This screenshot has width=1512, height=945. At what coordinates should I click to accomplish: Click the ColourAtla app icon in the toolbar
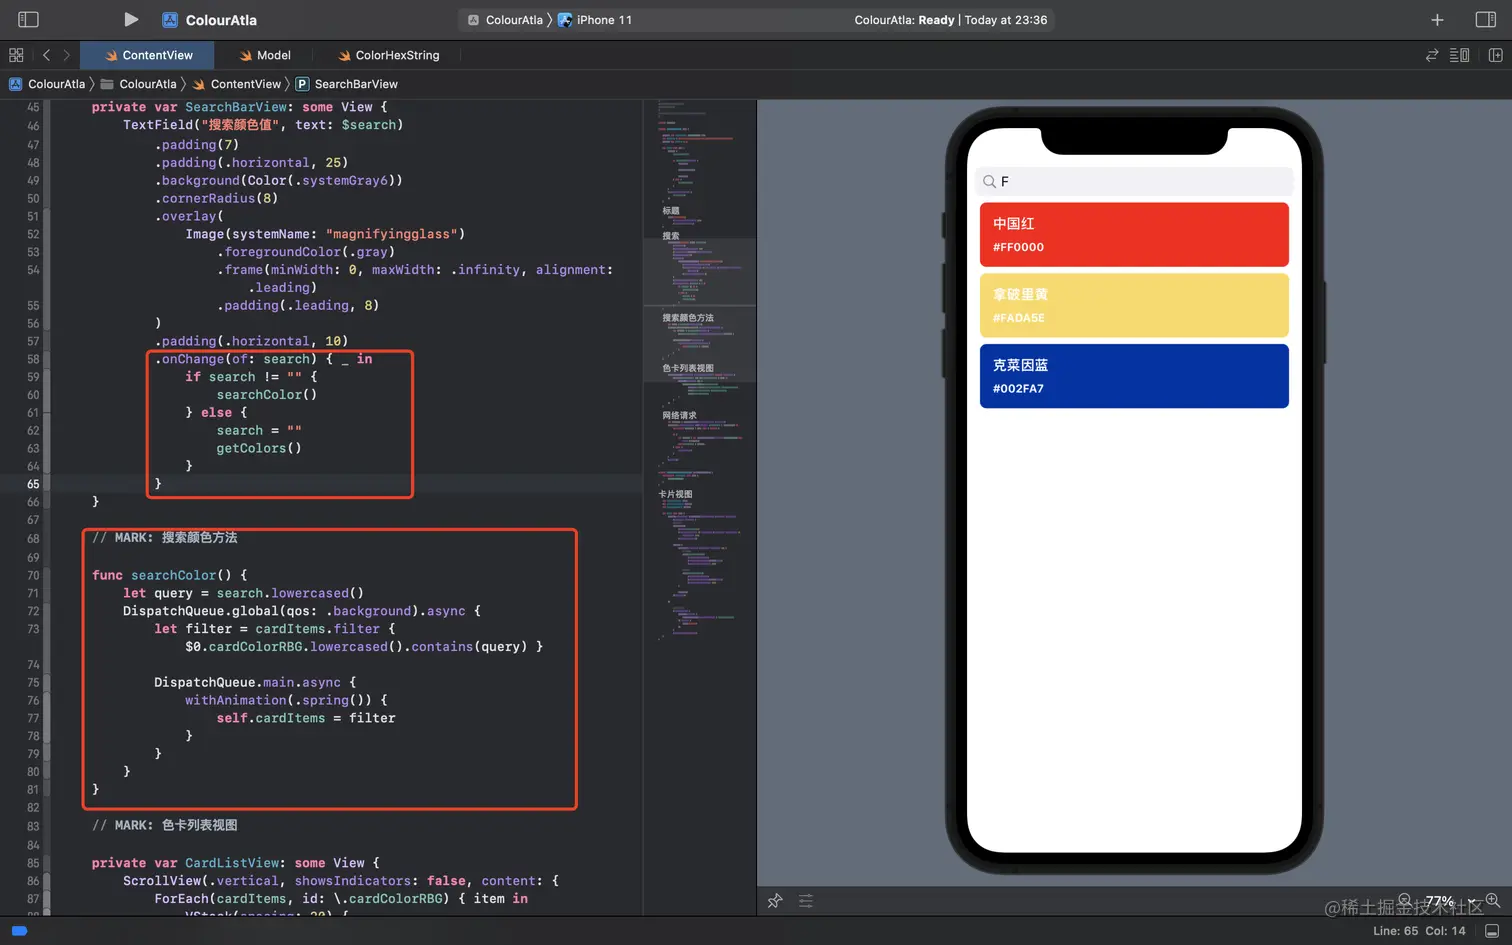pos(170,20)
